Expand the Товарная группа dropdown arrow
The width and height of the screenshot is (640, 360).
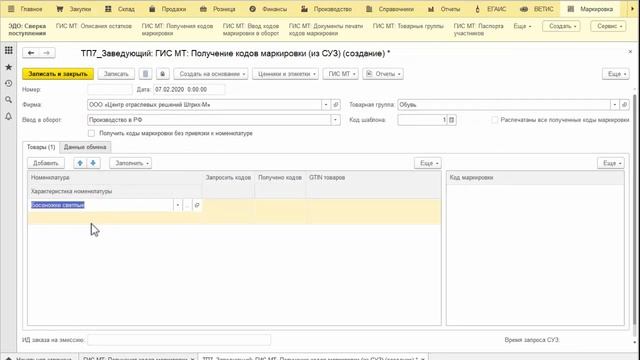click(614, 105)
